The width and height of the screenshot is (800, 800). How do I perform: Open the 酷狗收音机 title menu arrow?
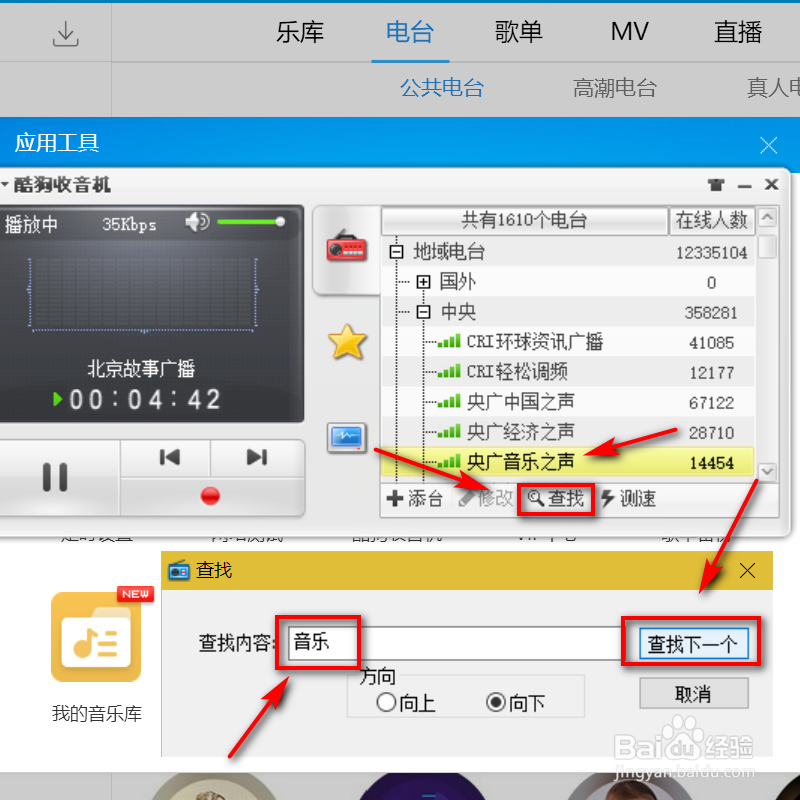[5, 184]
